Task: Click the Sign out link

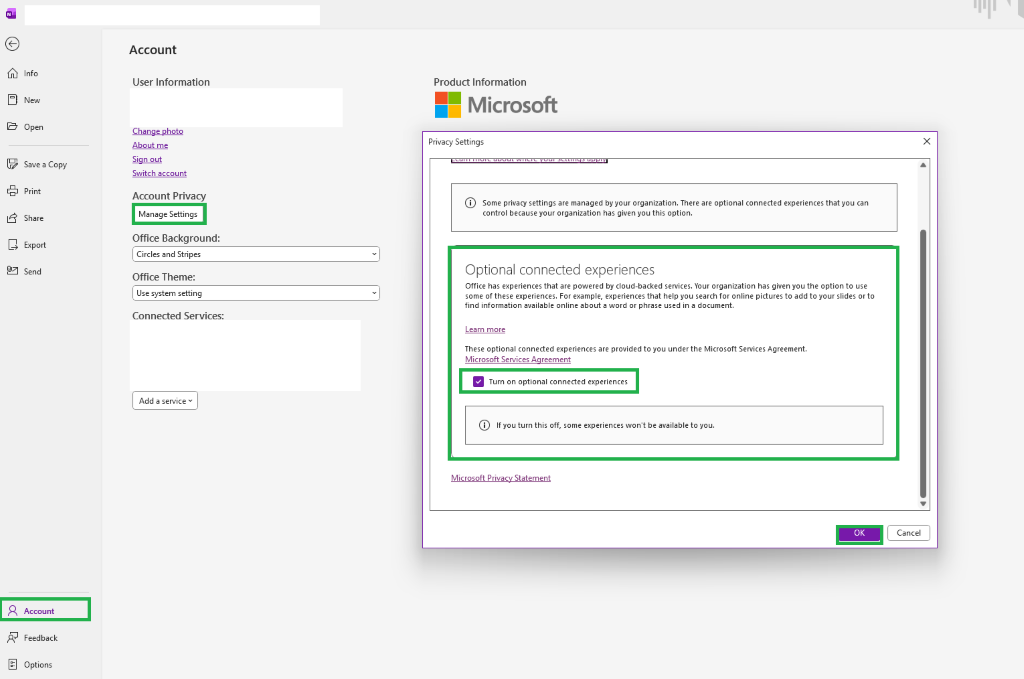Action: point(147,159)
